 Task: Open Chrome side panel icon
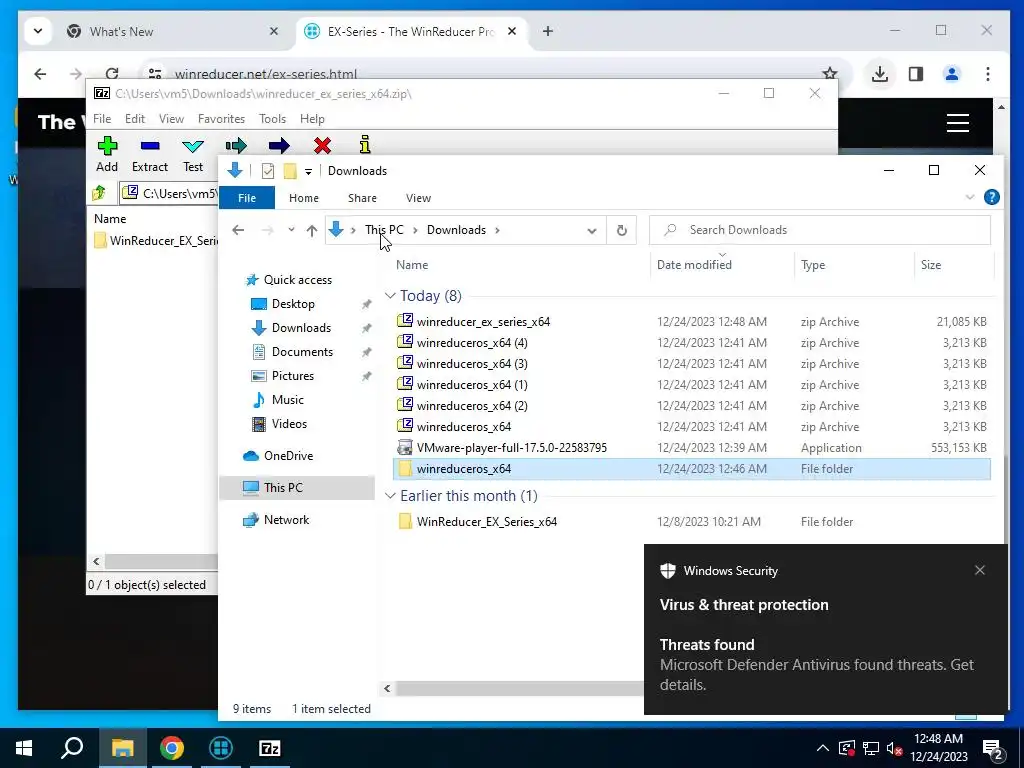coord(916,74)
